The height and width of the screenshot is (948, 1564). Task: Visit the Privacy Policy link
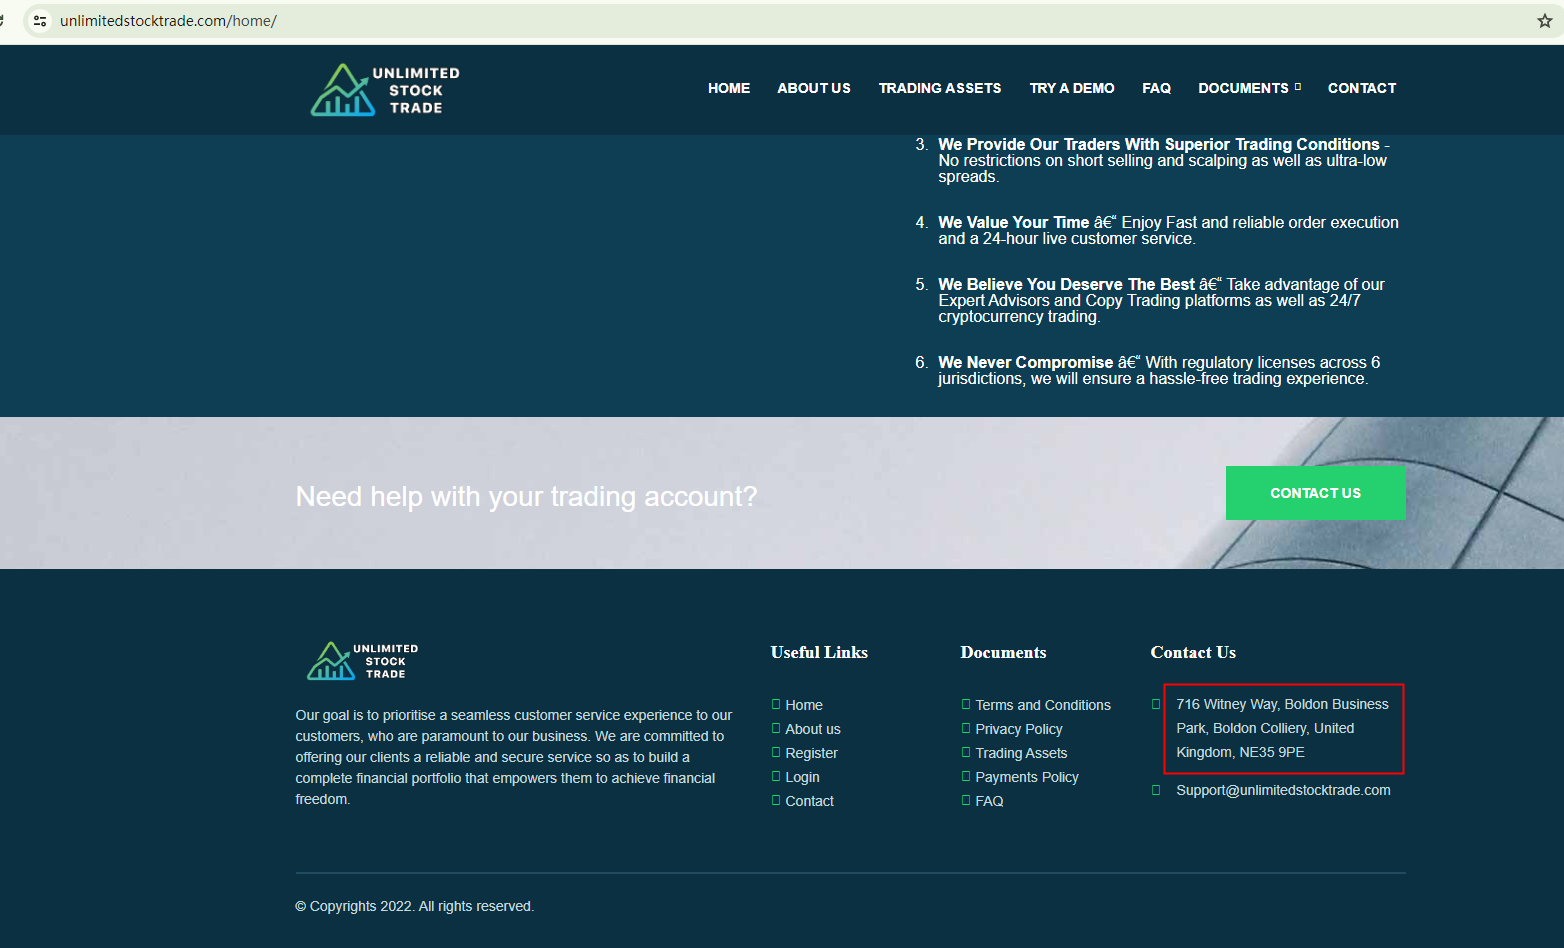[x=1018, y=729]
